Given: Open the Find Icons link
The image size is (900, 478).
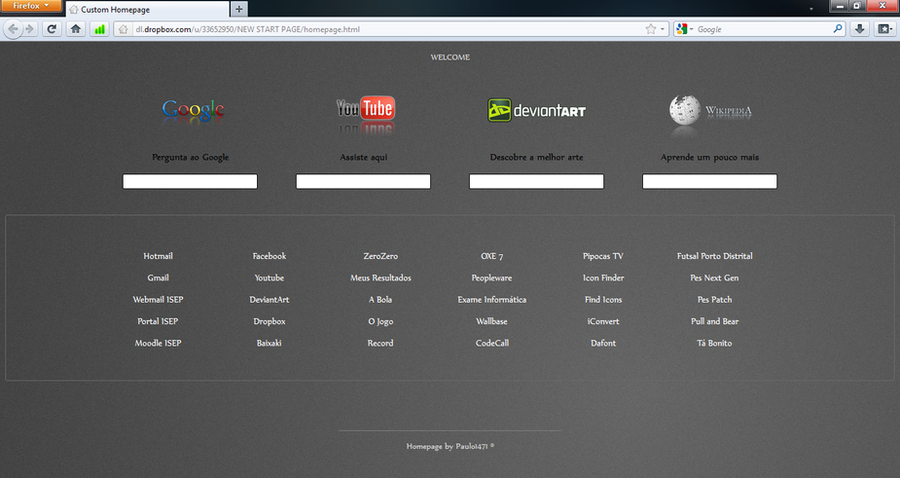Looking at the screenshot, I should tap(603, 300).
